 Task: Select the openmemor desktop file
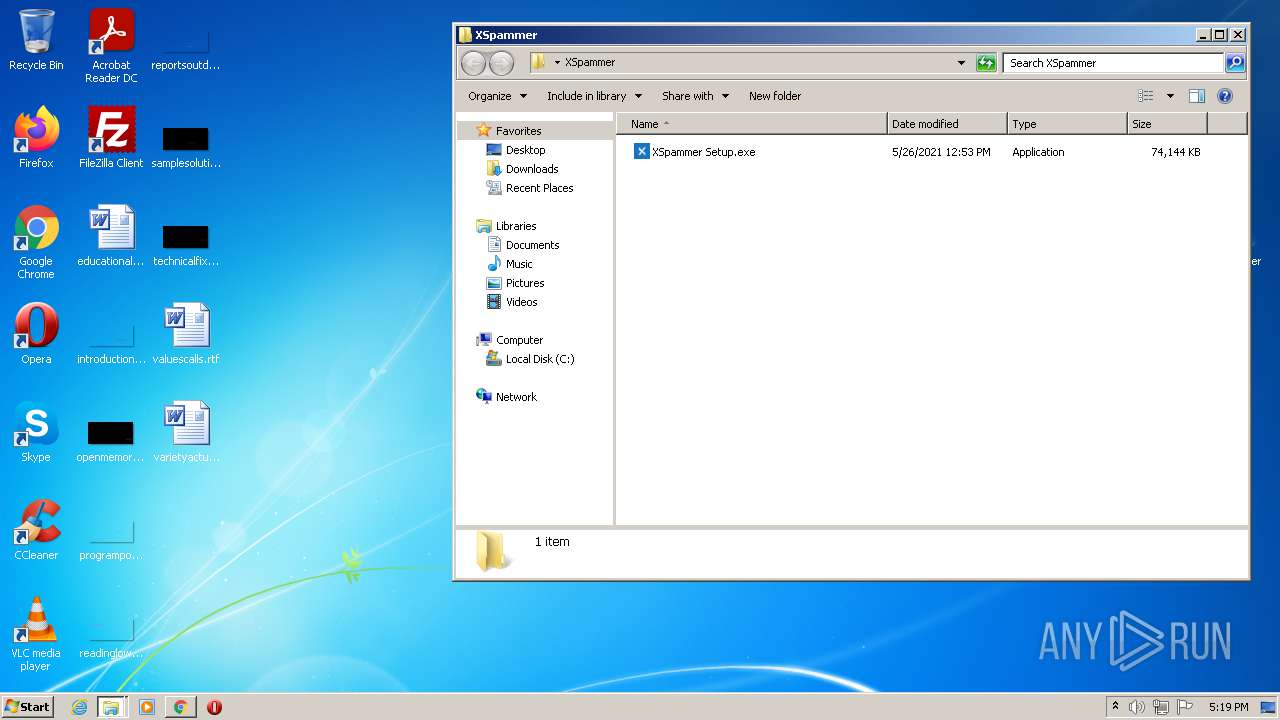111,439
